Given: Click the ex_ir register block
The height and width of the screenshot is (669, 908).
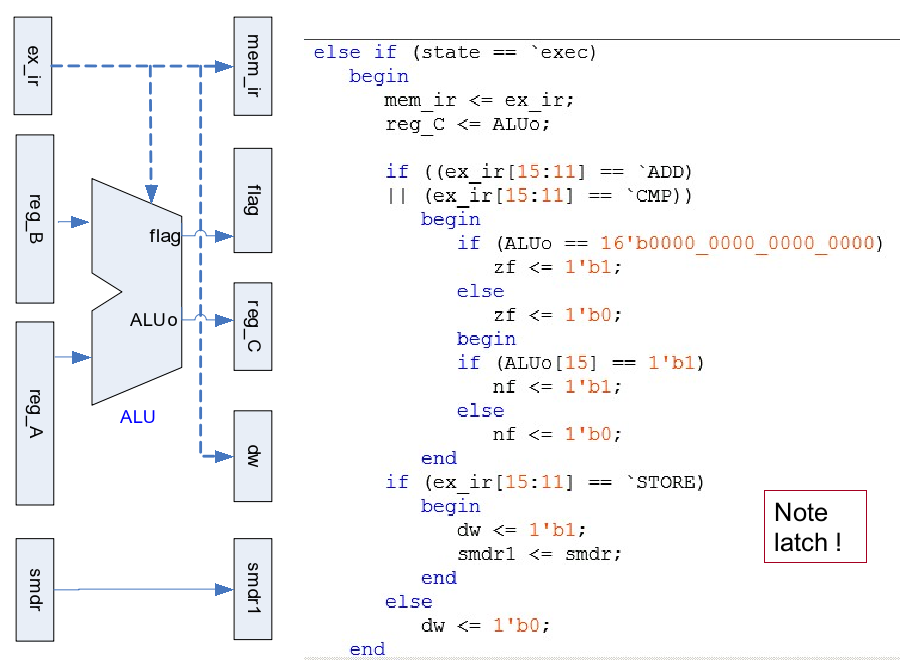Looking at the screenshot, I should pyautogui.click(x=33, y=65).
